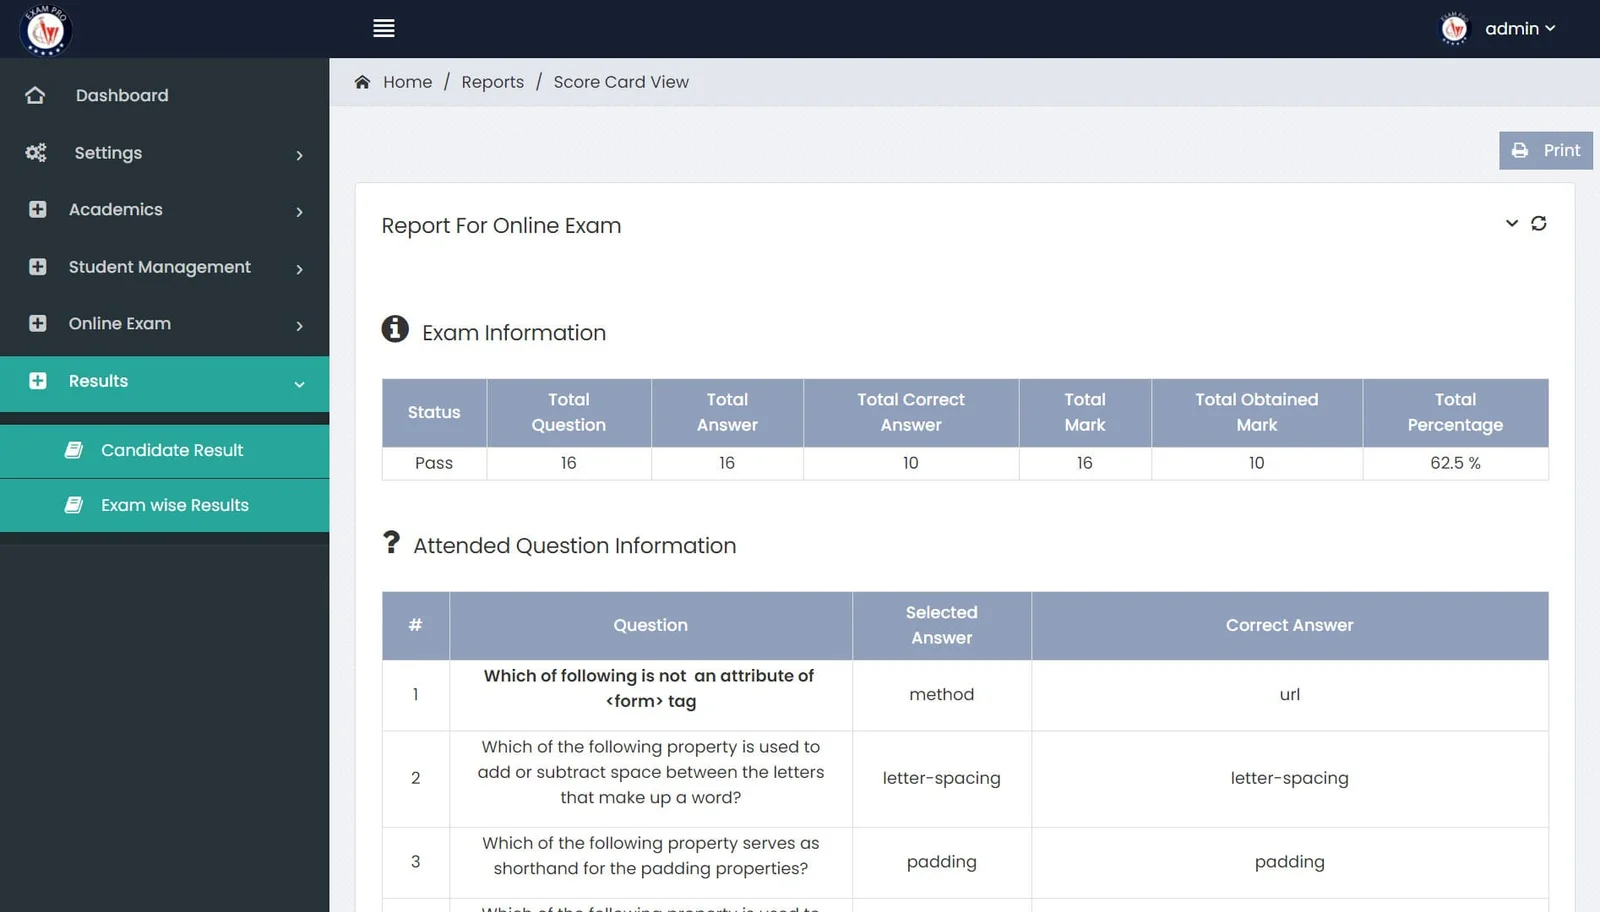Image resolution: width=1600 pixels, height=912 pixels.
Task: Go to Reports breadcrumb link
Action: click(x=493, y=82)
